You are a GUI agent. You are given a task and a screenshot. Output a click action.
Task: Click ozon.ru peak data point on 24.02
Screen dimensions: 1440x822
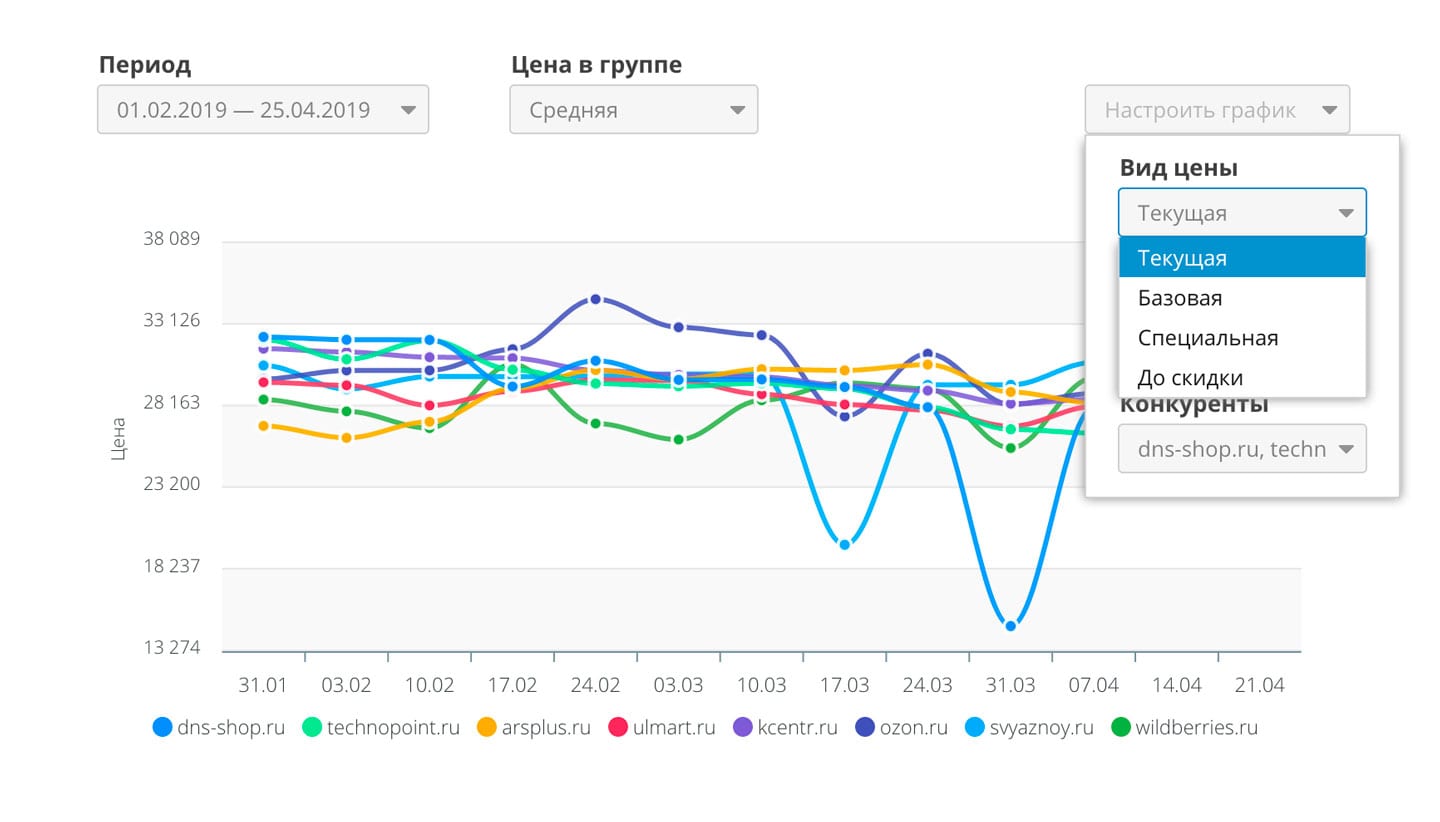tap(595, 299)
